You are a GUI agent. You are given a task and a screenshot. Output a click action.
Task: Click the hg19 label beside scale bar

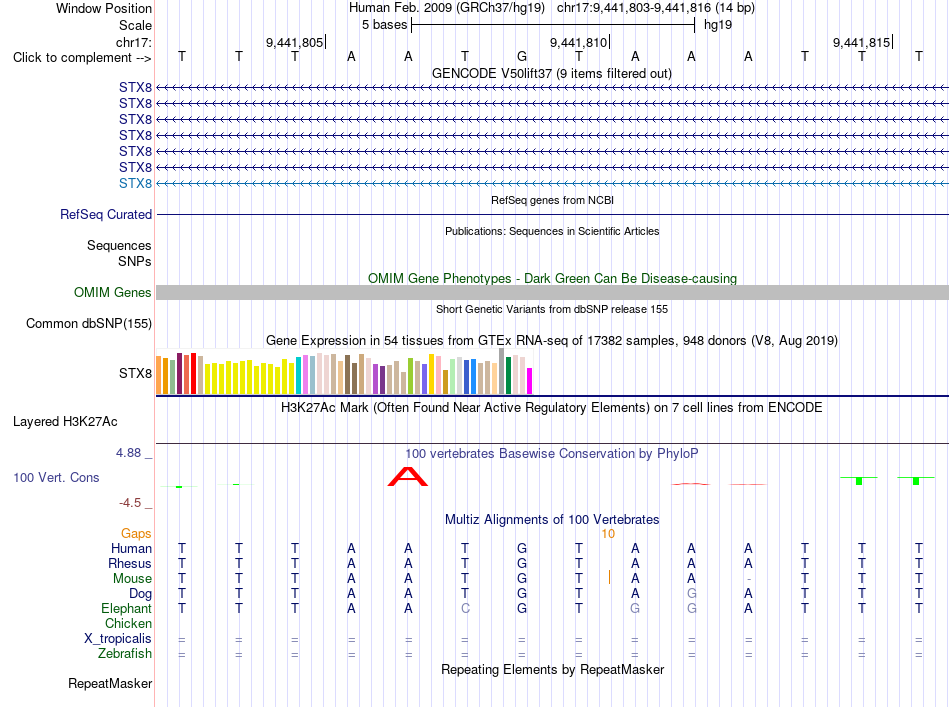pyautogui.click(x=718, y=25)
